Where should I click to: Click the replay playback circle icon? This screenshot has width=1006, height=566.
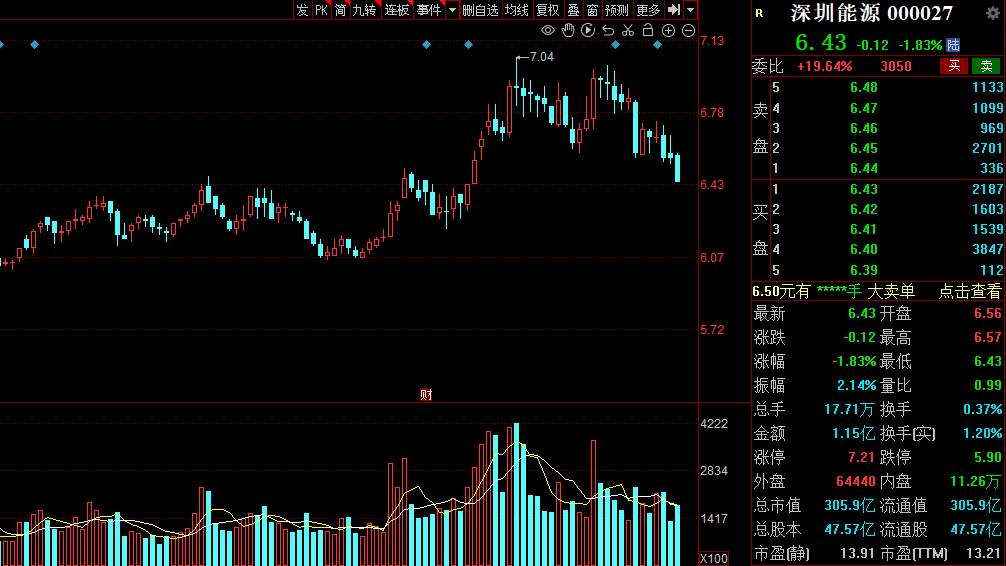588,30
